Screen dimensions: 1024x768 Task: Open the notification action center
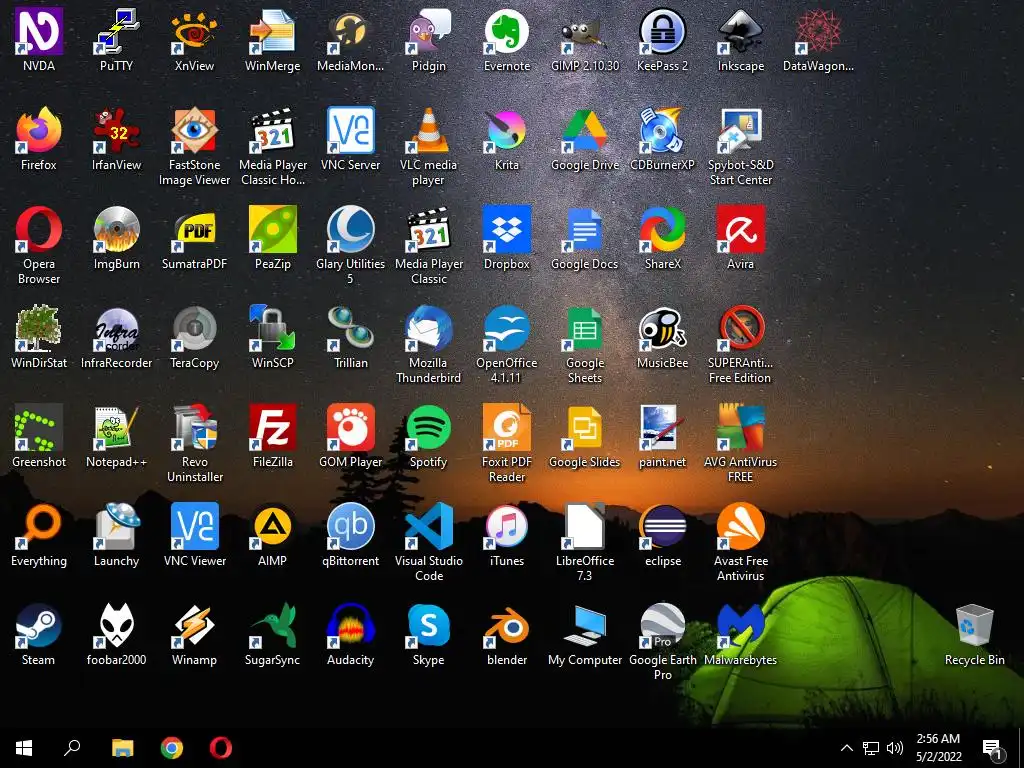point(993,748)
